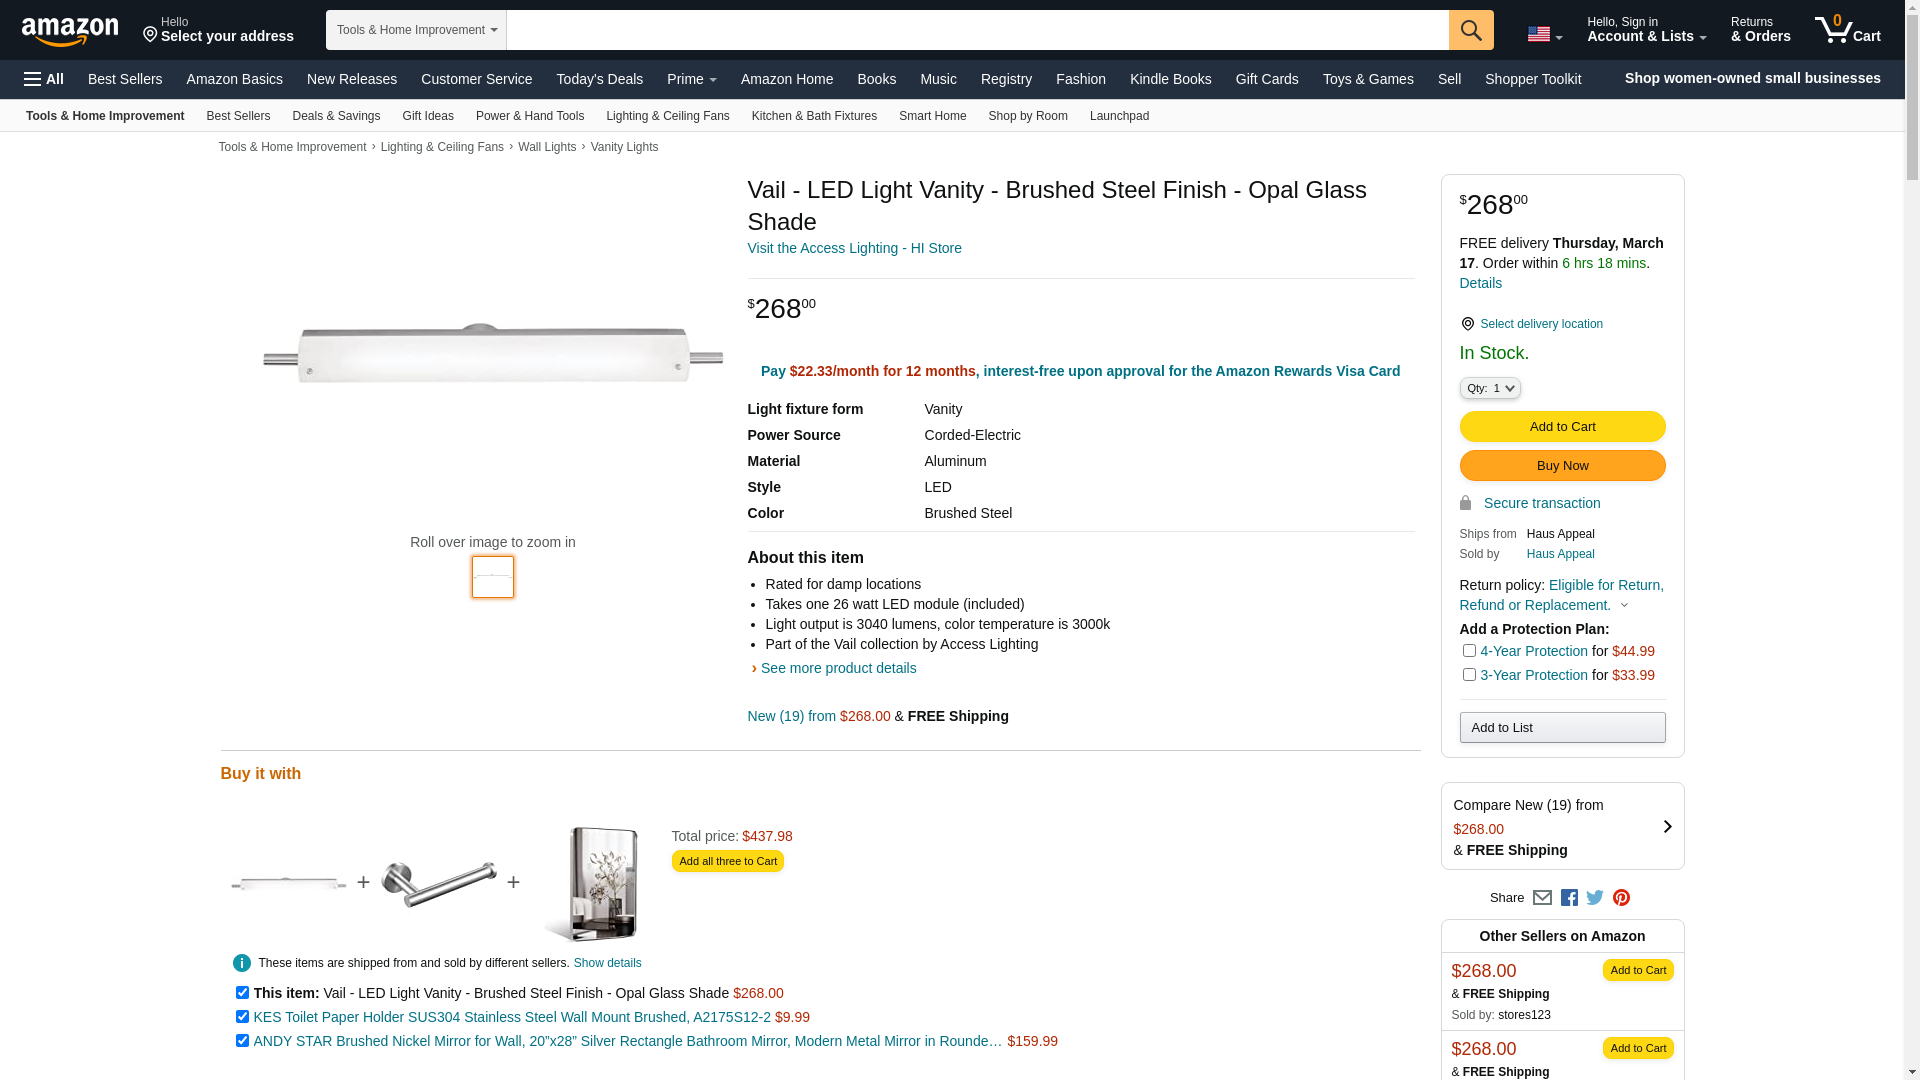Open the country flag language selector
The width and height of the screenshot is (1920, 1080).
pos(1544,34)
